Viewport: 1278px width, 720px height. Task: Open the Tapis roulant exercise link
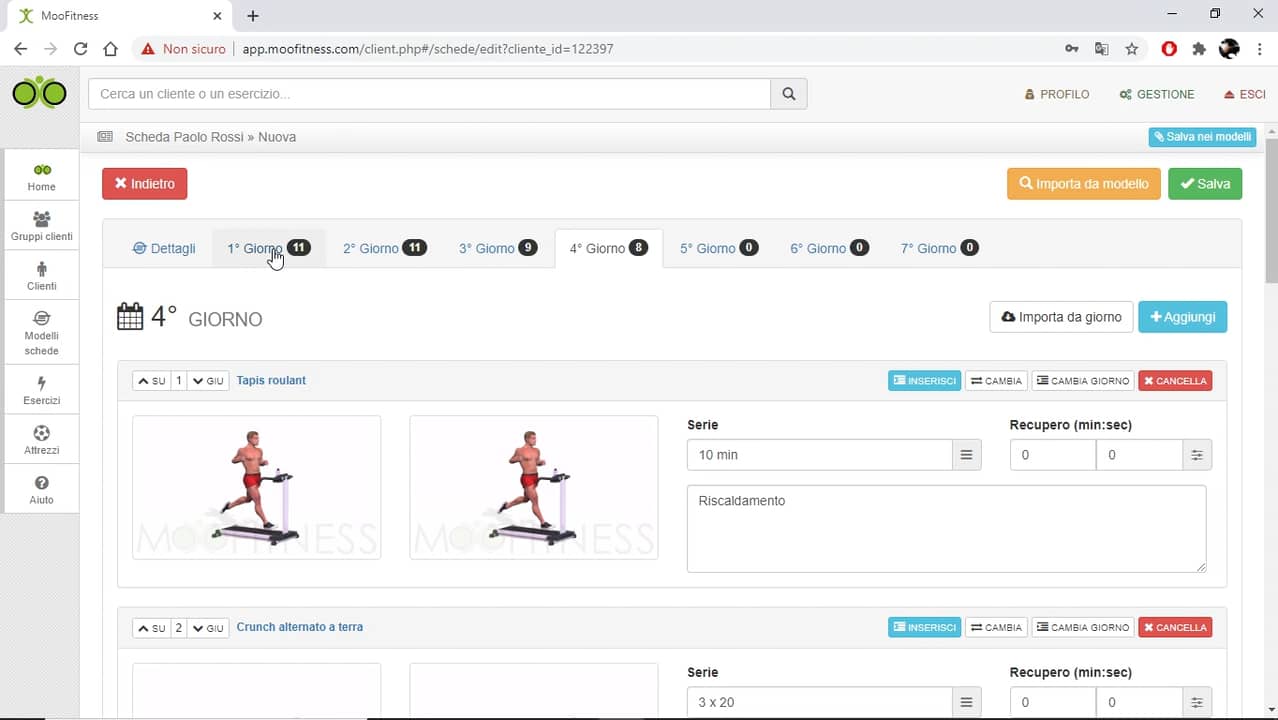tap(271, 380)
